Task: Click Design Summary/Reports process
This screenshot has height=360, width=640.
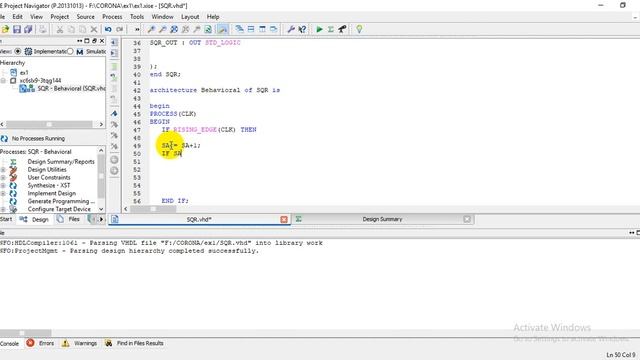Action: click(x=61, y=162)
